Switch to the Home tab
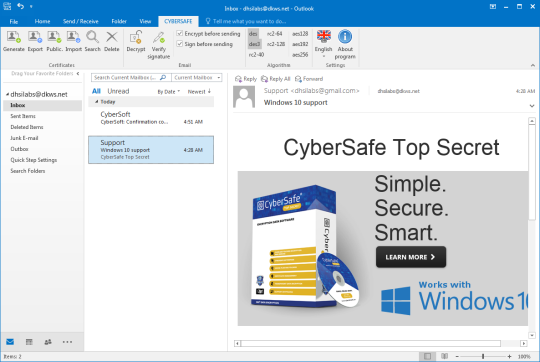The height and width of the screenshot is (362, 540). [42, 21]
